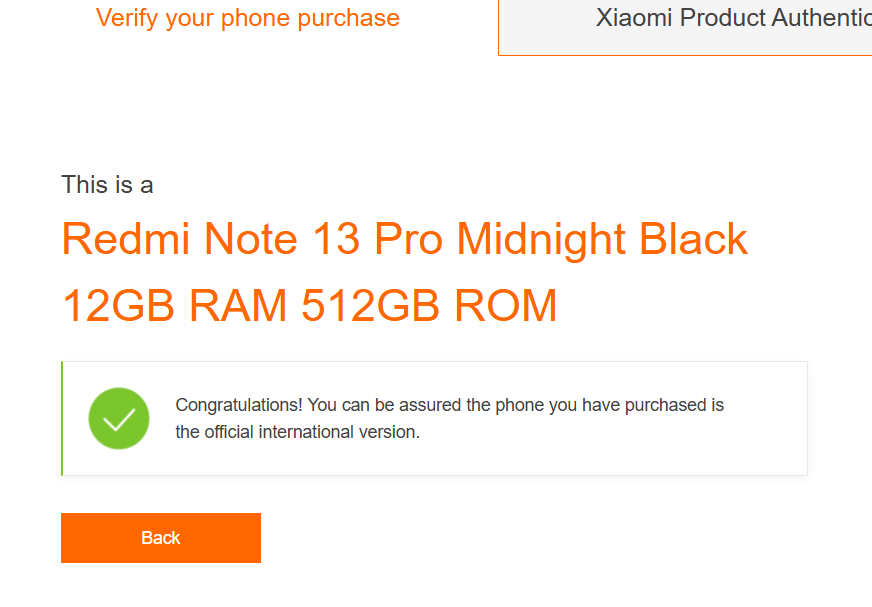Click the word 'Redmi' in the heading

(x=125, y=239)
